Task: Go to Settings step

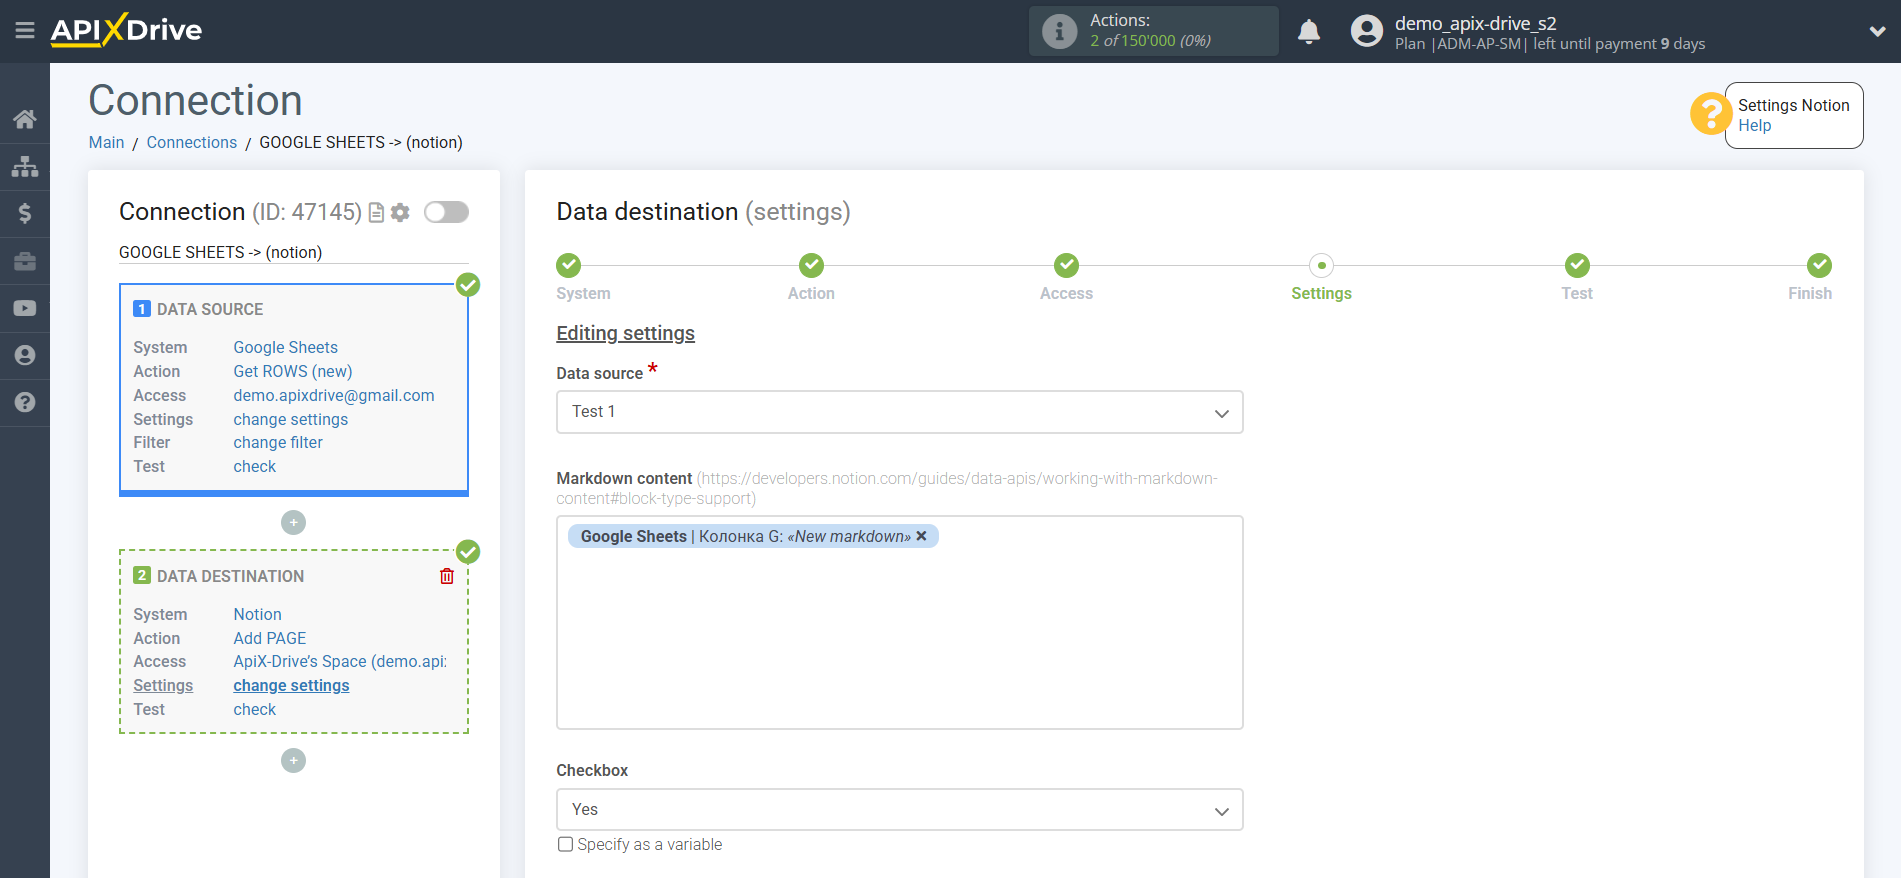Action: coord(1321,265)
